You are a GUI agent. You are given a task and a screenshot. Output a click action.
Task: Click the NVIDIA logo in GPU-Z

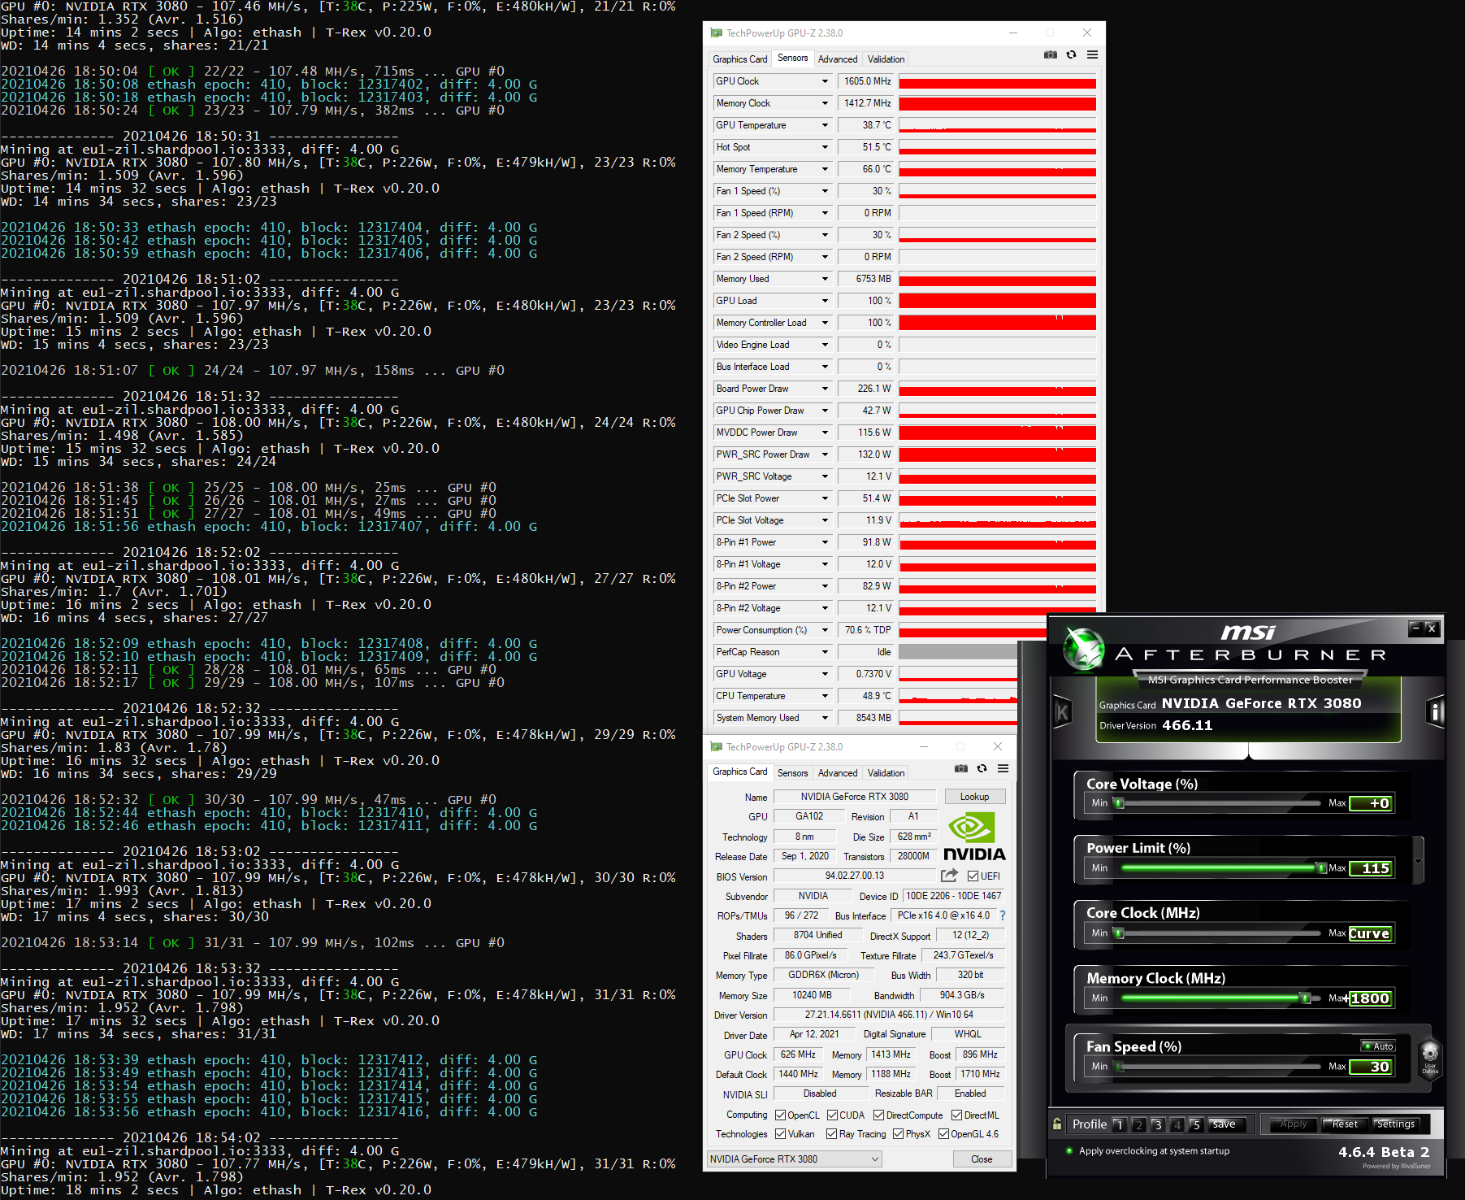(974, 837)
